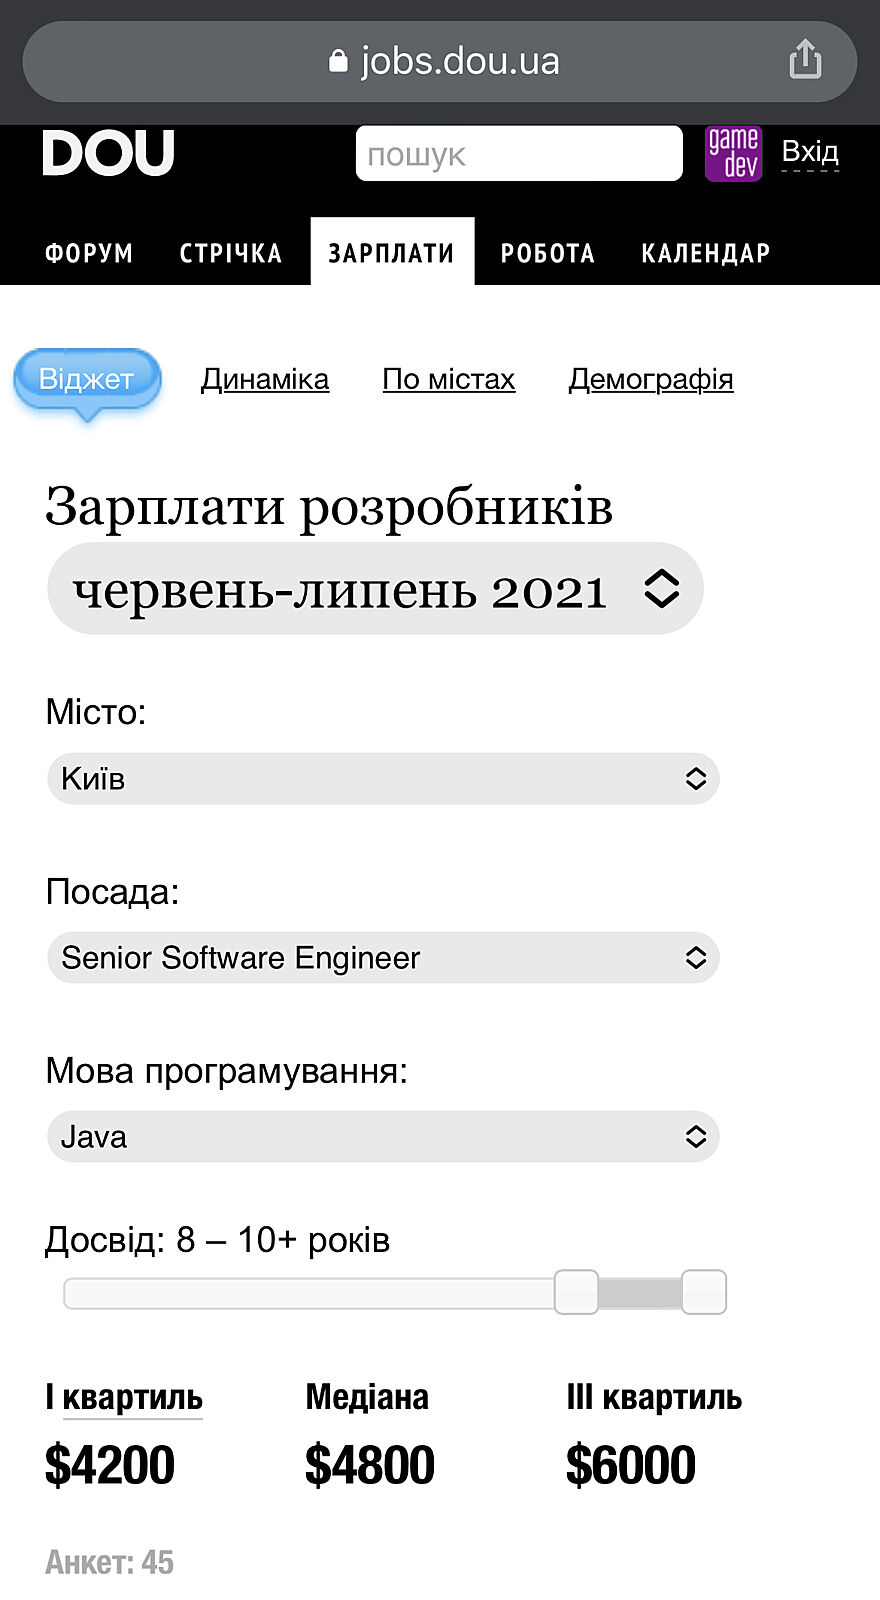The image size is (880, 1600).
Task: Open the Демографія link
Action: click(x=651, y=379)
